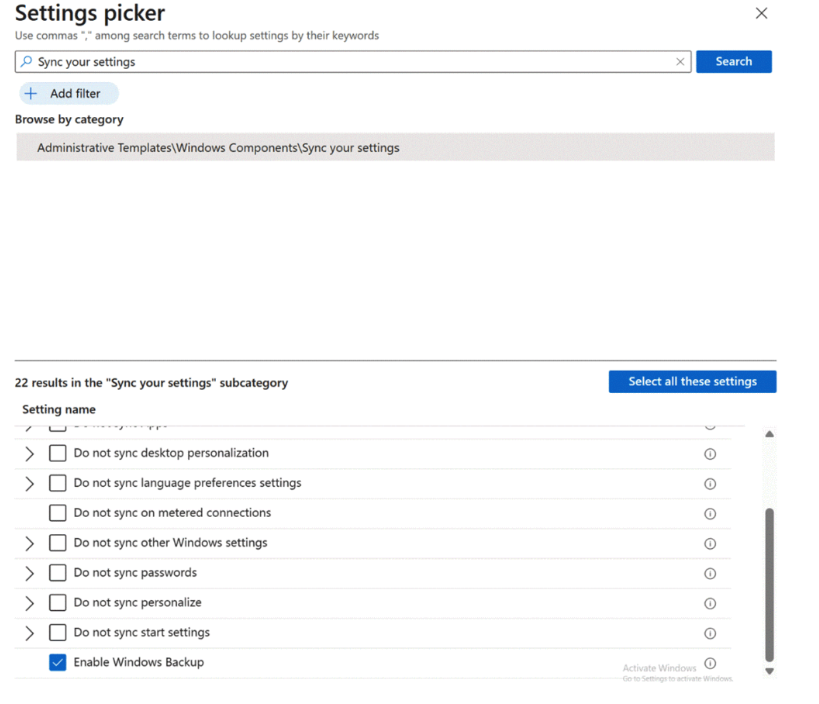This screenshot has height=704, width=819.
Task: Tick Do not sync on metered connections
Action: [x=58, y=513]
